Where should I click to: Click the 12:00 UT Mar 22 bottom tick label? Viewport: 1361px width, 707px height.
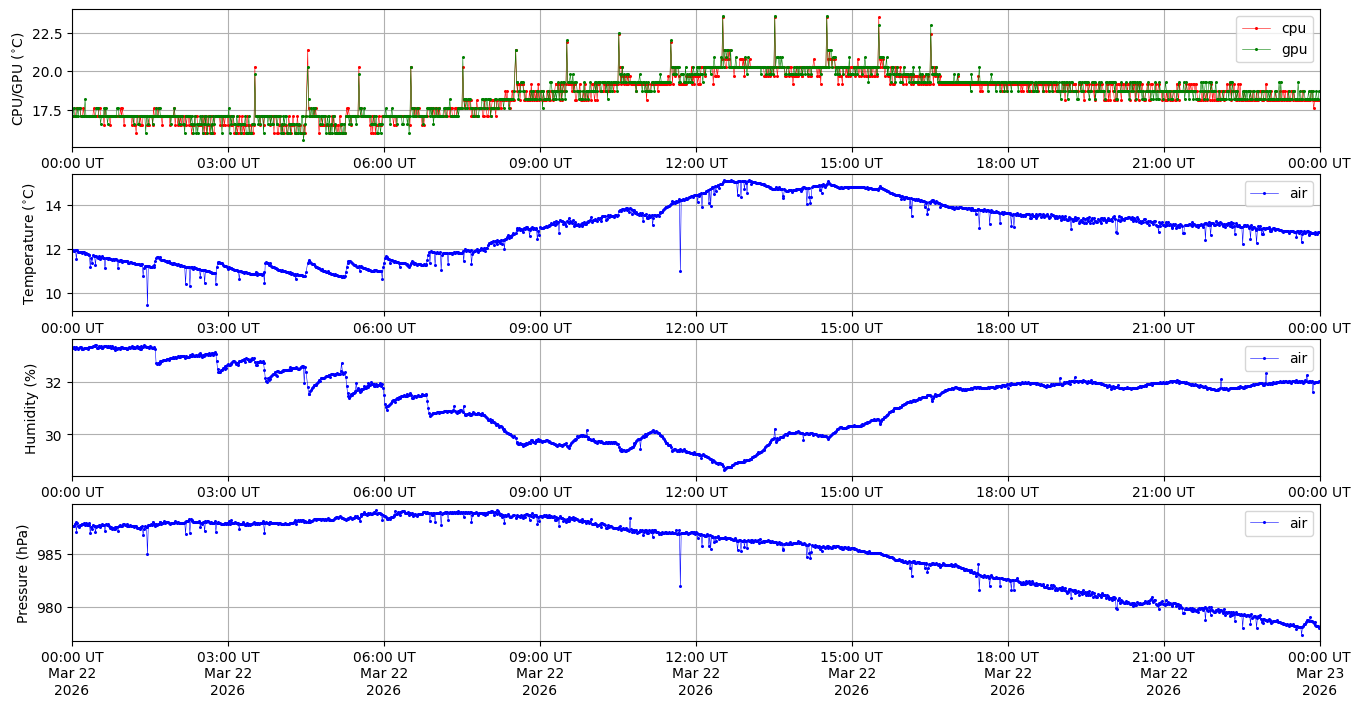click(695, 672)
